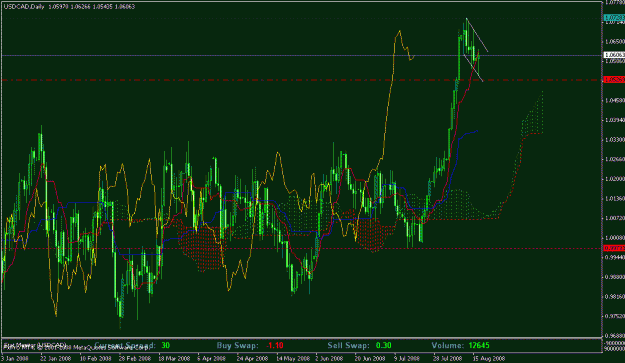Click the 24 Apr 2008 date on time axis

[x=252, y=358]
